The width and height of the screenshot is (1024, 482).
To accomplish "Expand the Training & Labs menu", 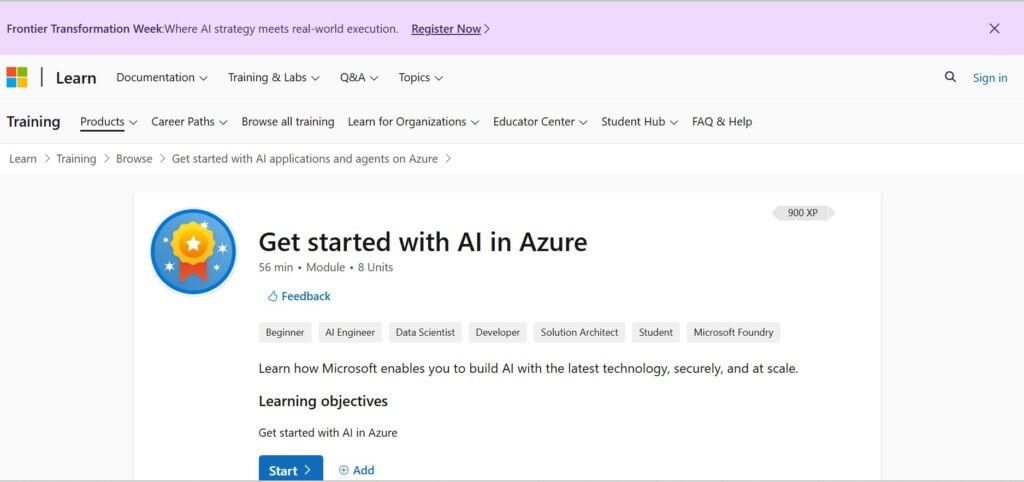I will click(x=274, y=77).
